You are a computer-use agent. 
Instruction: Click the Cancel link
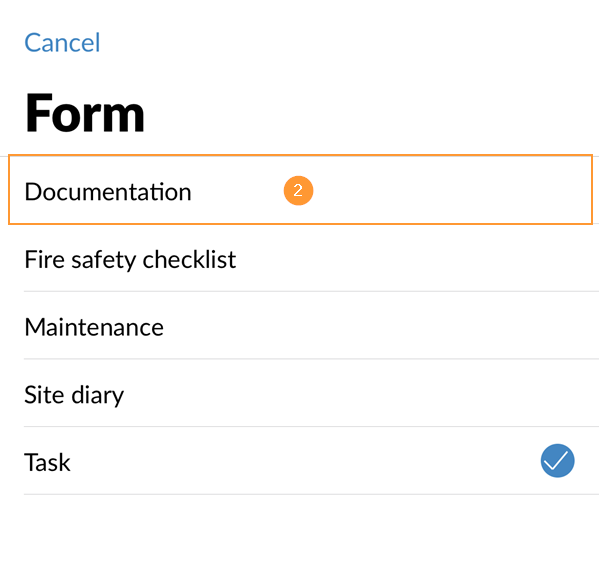point(62,42)
